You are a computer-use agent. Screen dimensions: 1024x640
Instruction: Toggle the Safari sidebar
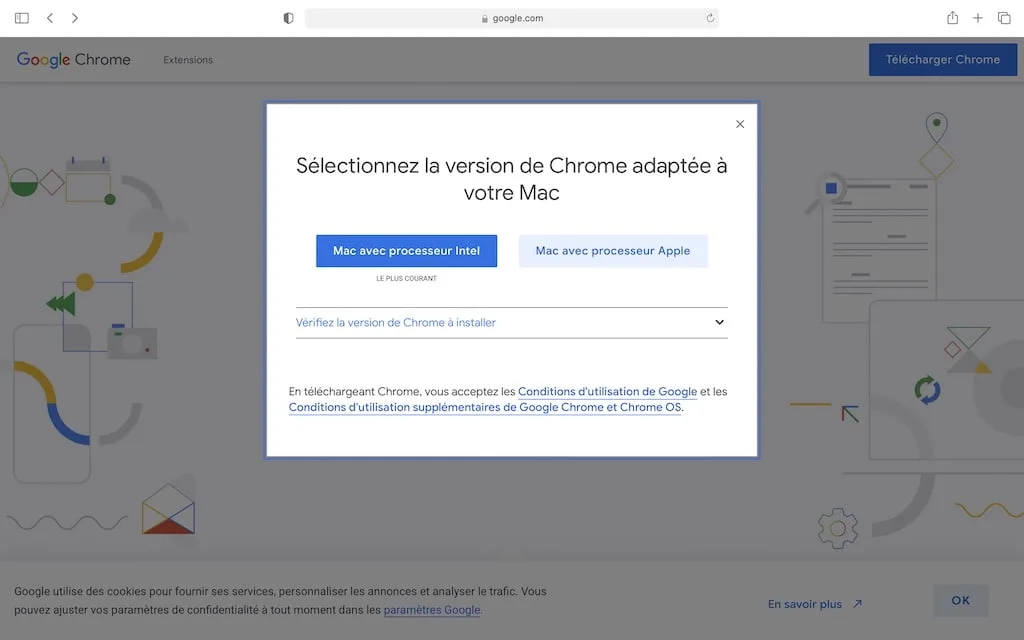pos(21,17)
